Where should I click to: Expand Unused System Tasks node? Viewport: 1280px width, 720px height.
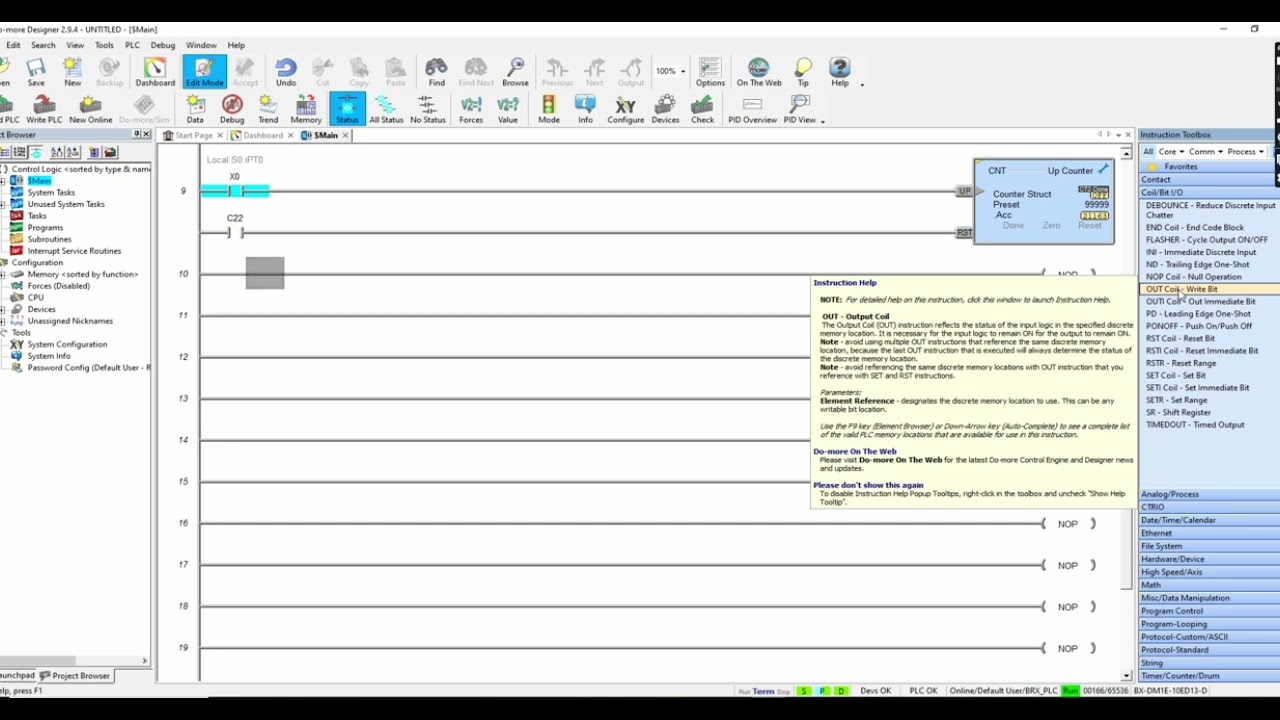pos(4,204)
